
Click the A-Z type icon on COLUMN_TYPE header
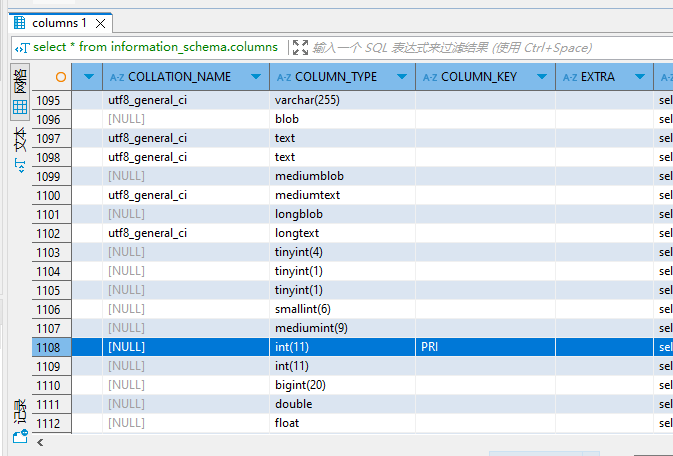[x=284, y=77]
